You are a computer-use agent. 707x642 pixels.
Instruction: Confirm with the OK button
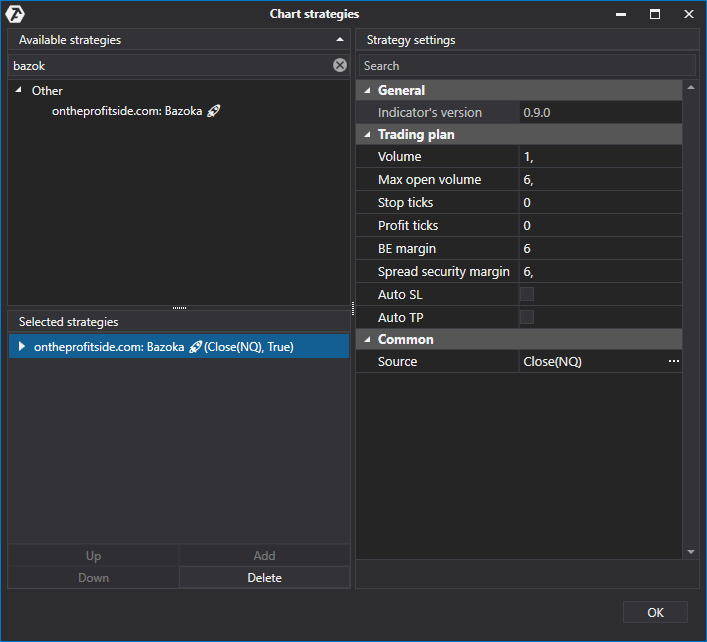point(655,612)
